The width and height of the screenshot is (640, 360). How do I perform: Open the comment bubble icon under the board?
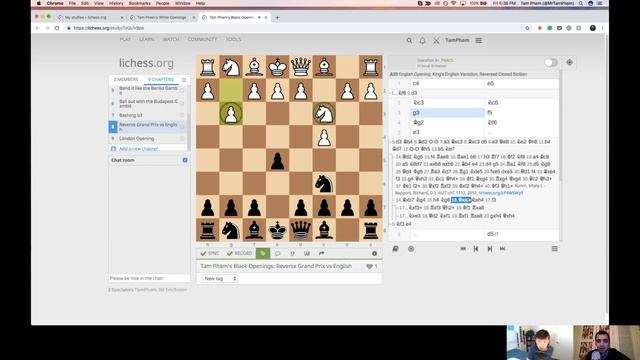coord(278,253)
